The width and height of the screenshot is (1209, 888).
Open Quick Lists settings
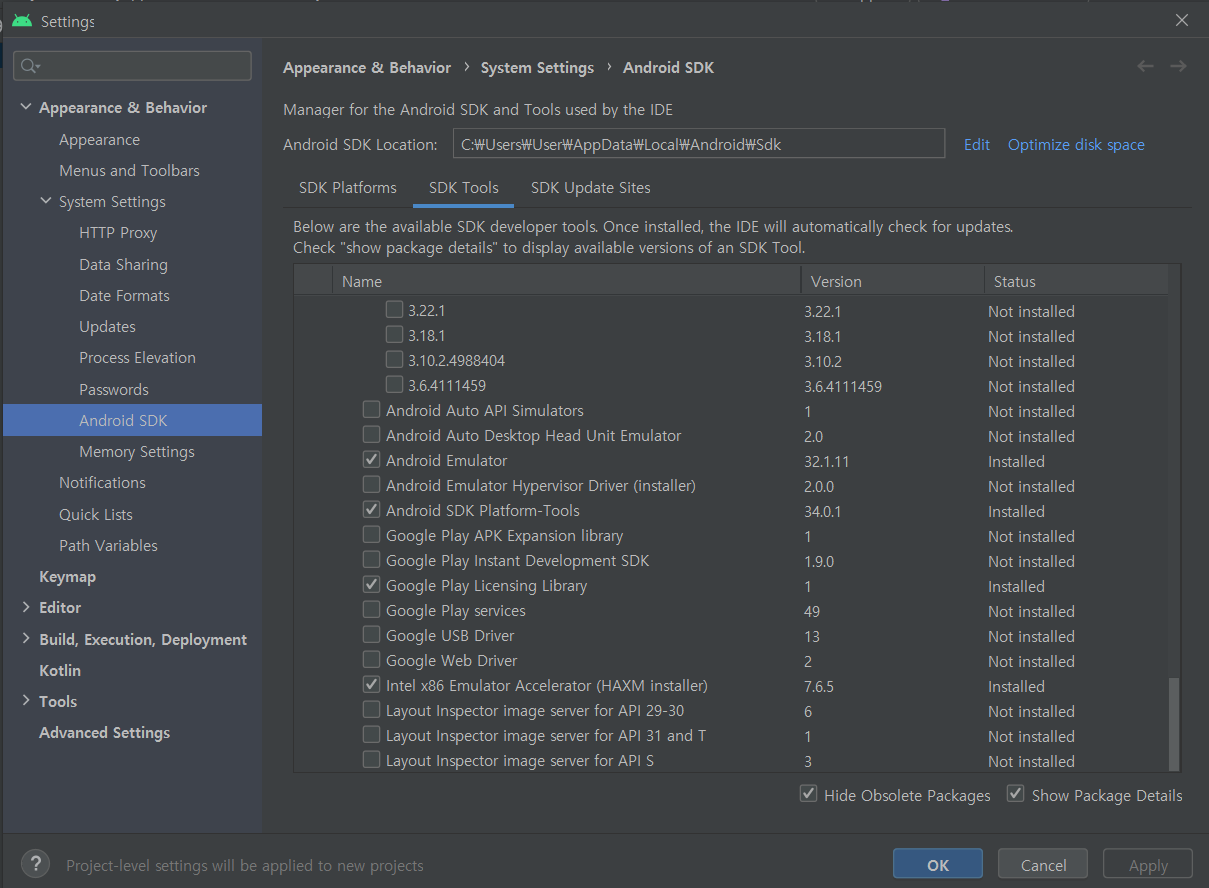95,514
